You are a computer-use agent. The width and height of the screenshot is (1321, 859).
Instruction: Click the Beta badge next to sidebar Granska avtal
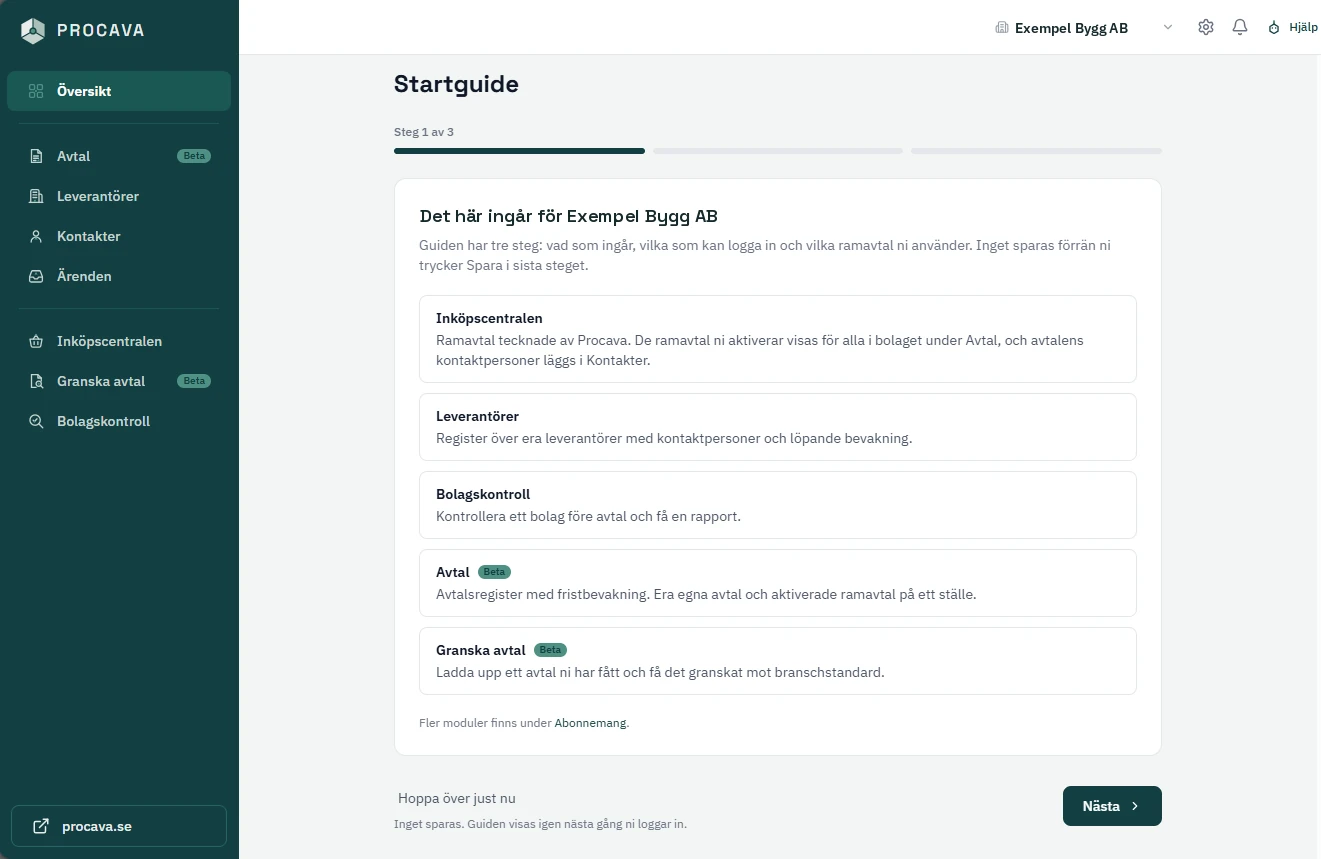[x=194, y=381]
